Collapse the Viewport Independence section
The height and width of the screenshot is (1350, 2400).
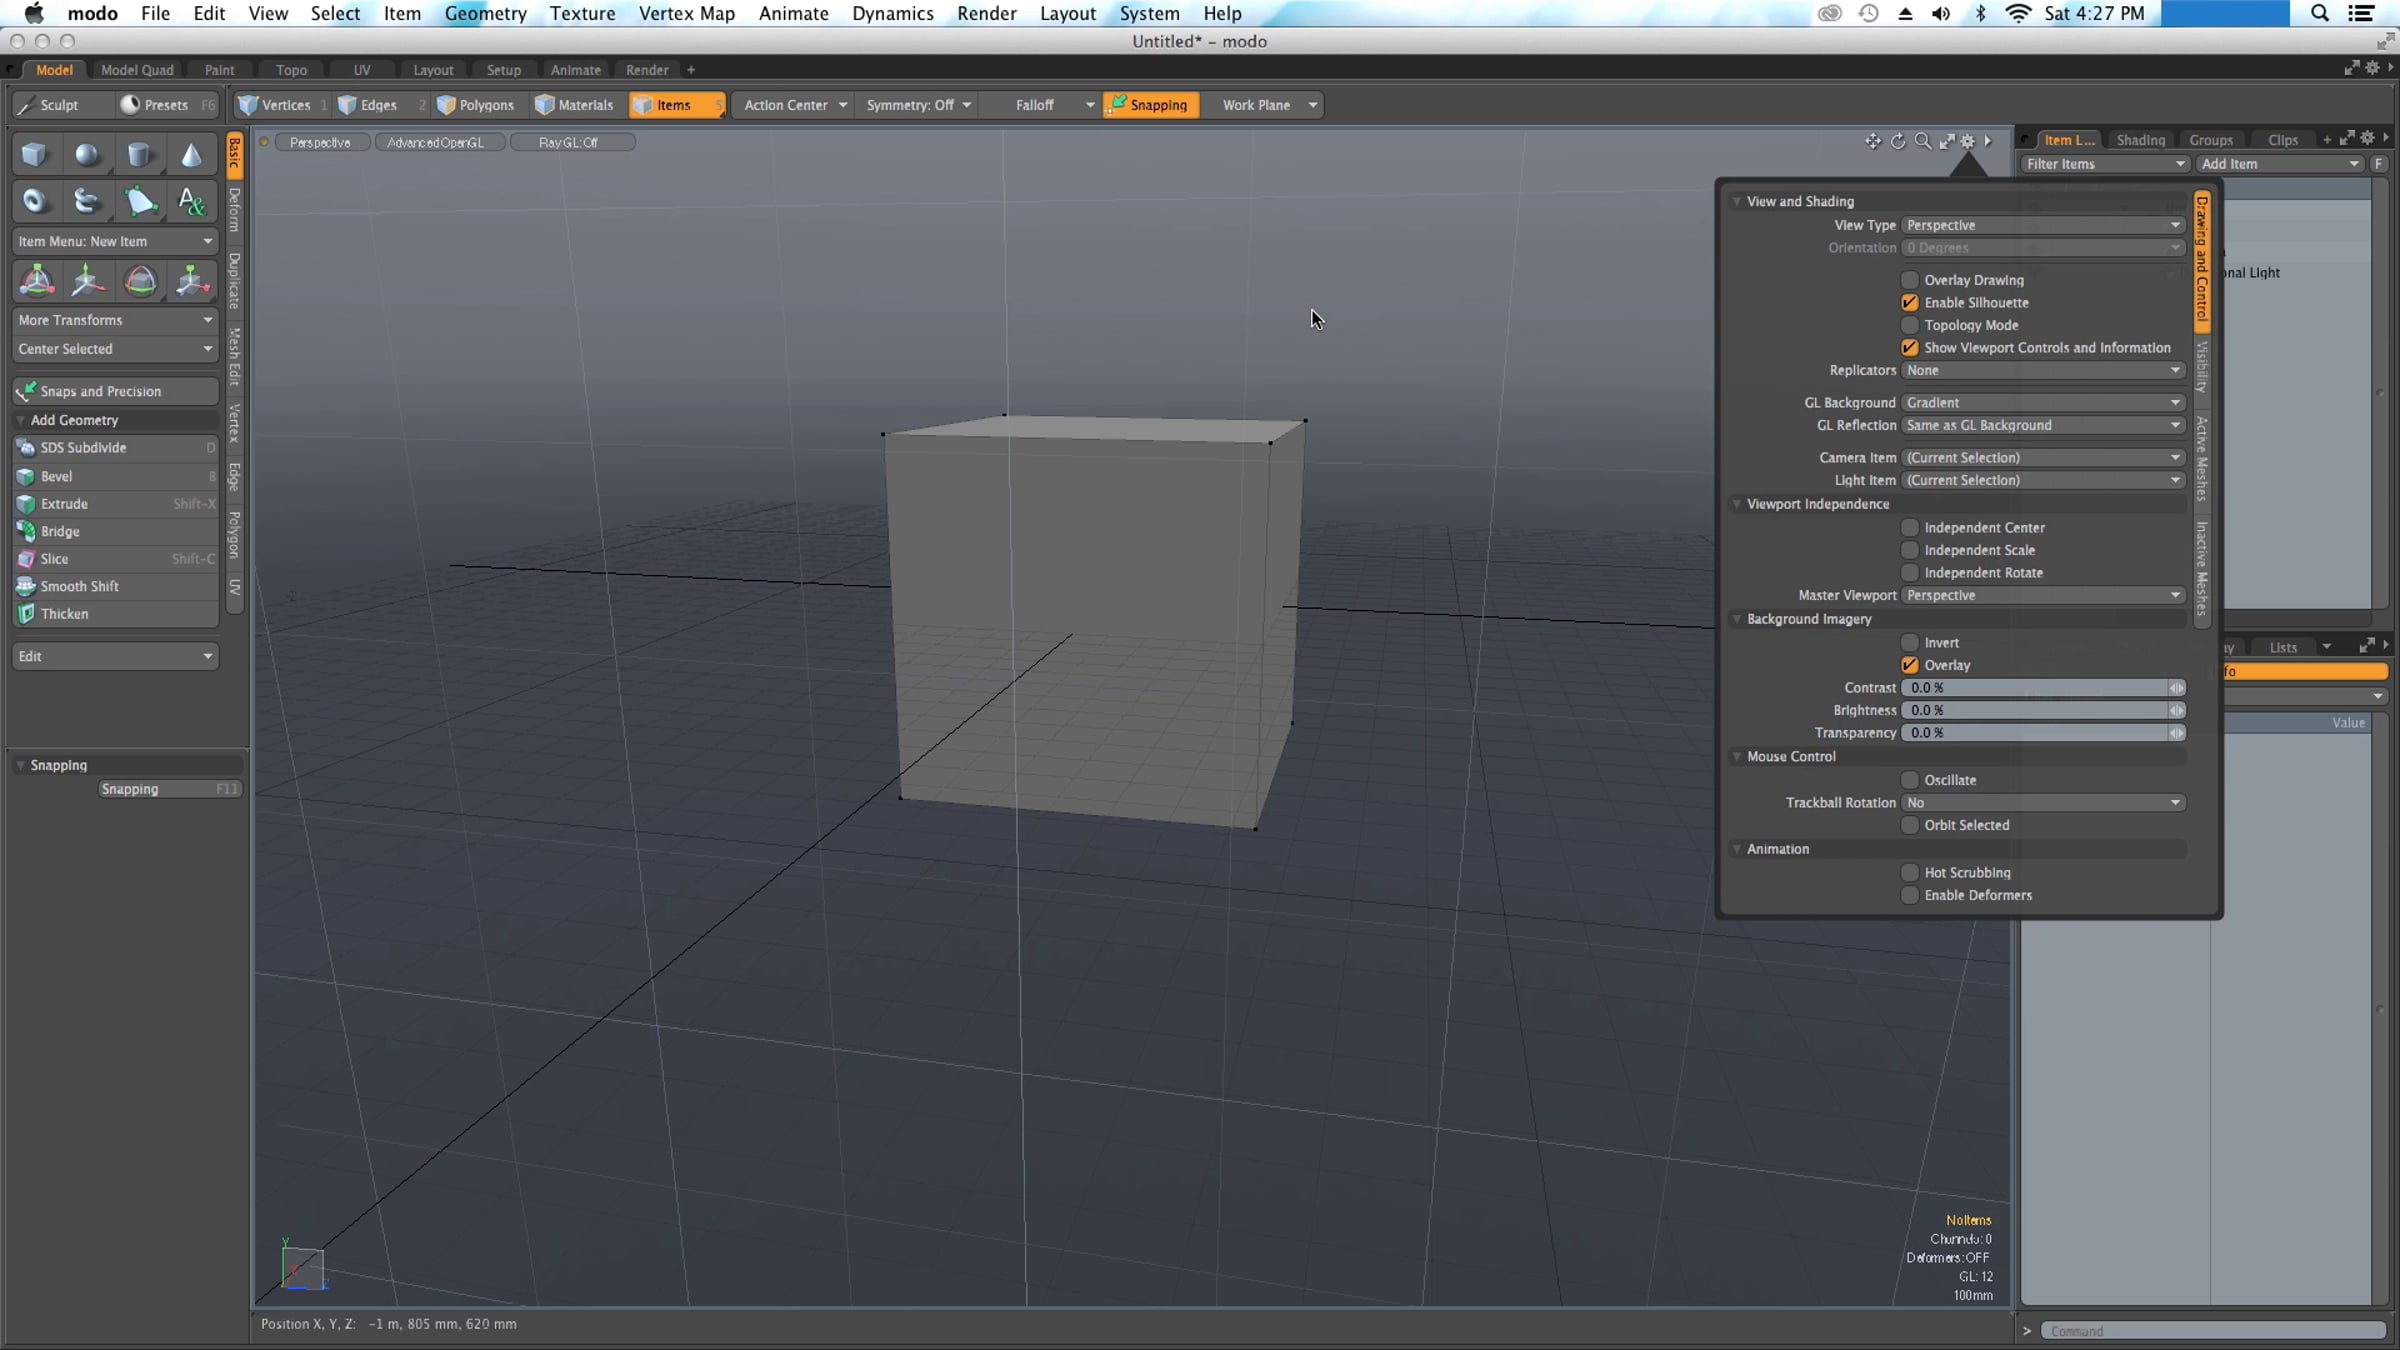coord(1737,504)
